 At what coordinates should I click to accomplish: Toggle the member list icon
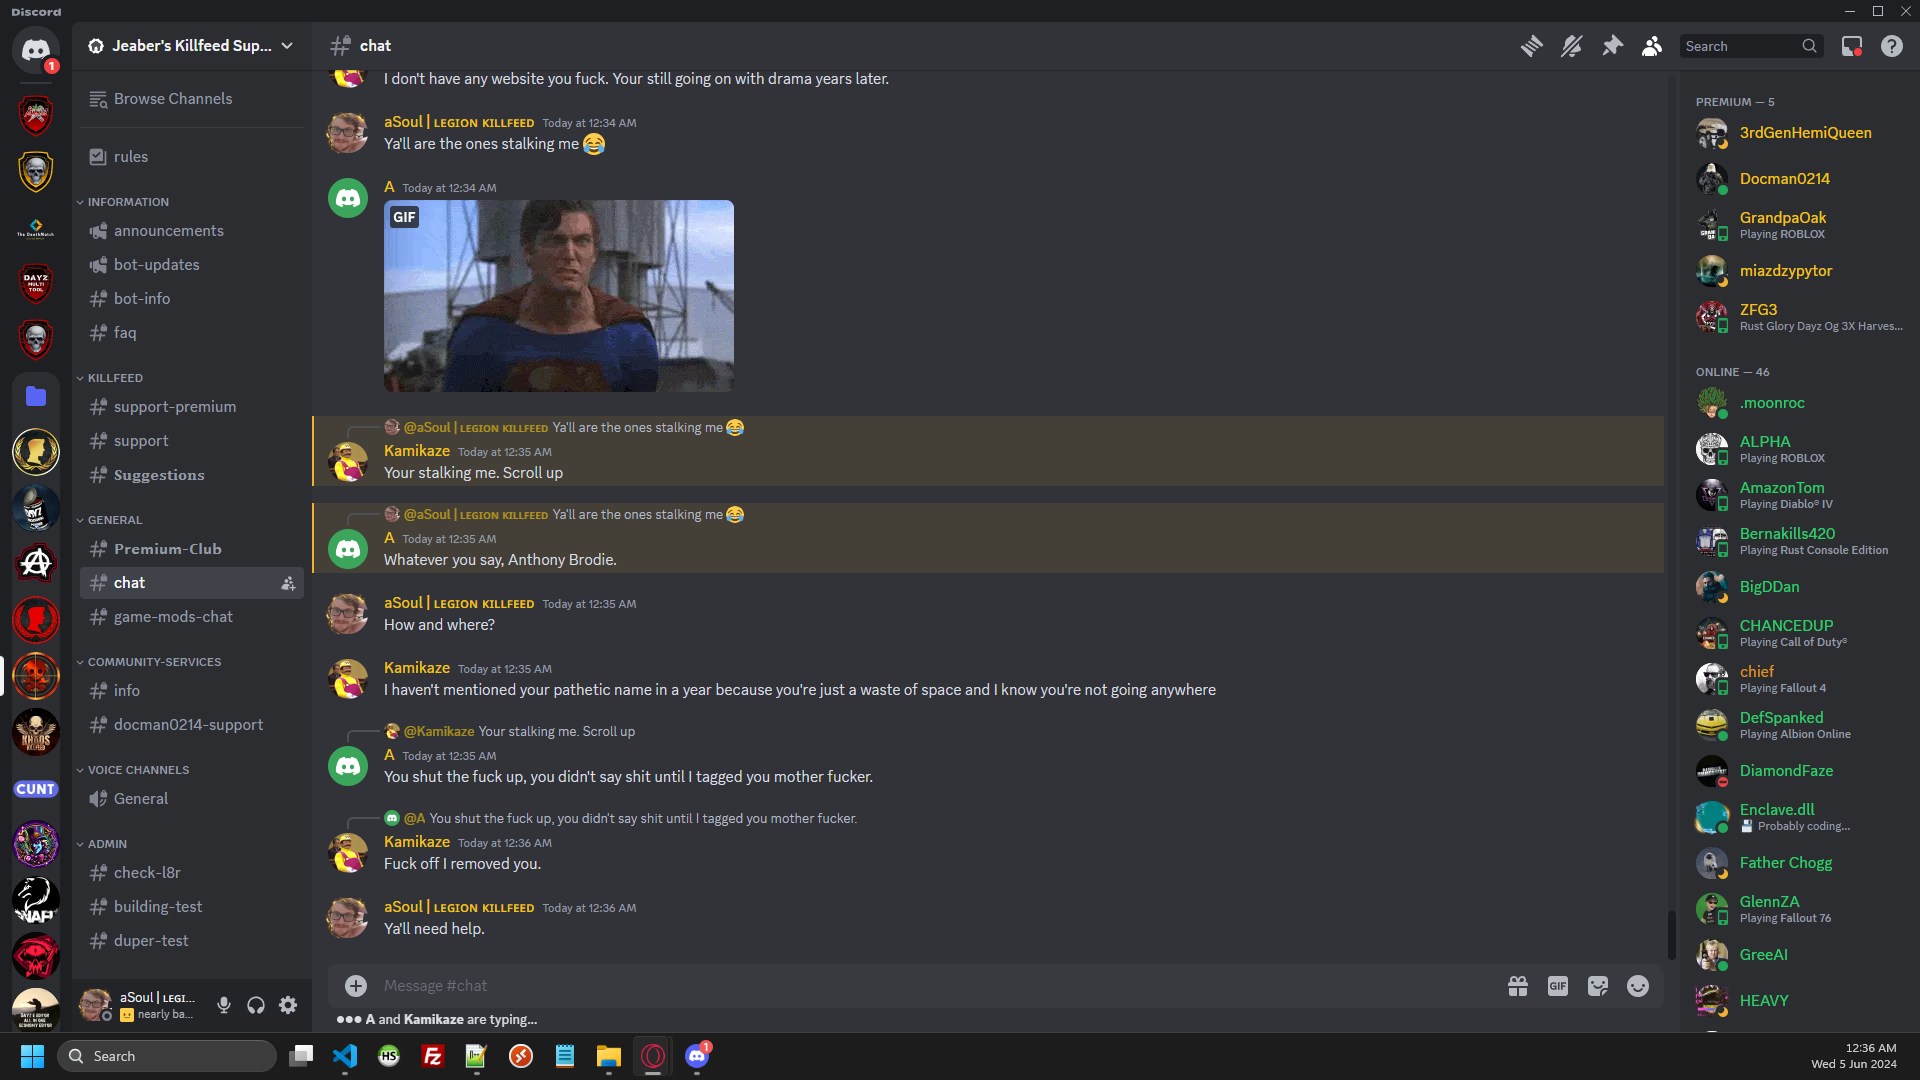1652,46
